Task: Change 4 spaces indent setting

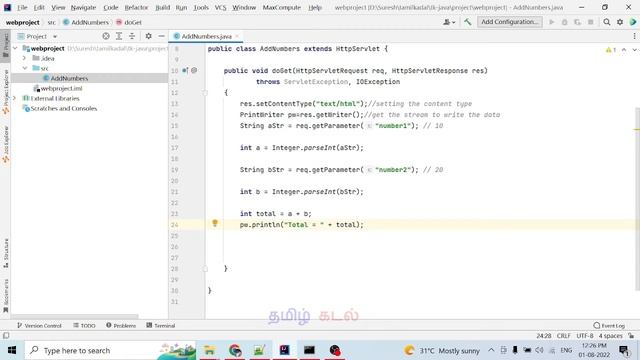Action: 610,336
